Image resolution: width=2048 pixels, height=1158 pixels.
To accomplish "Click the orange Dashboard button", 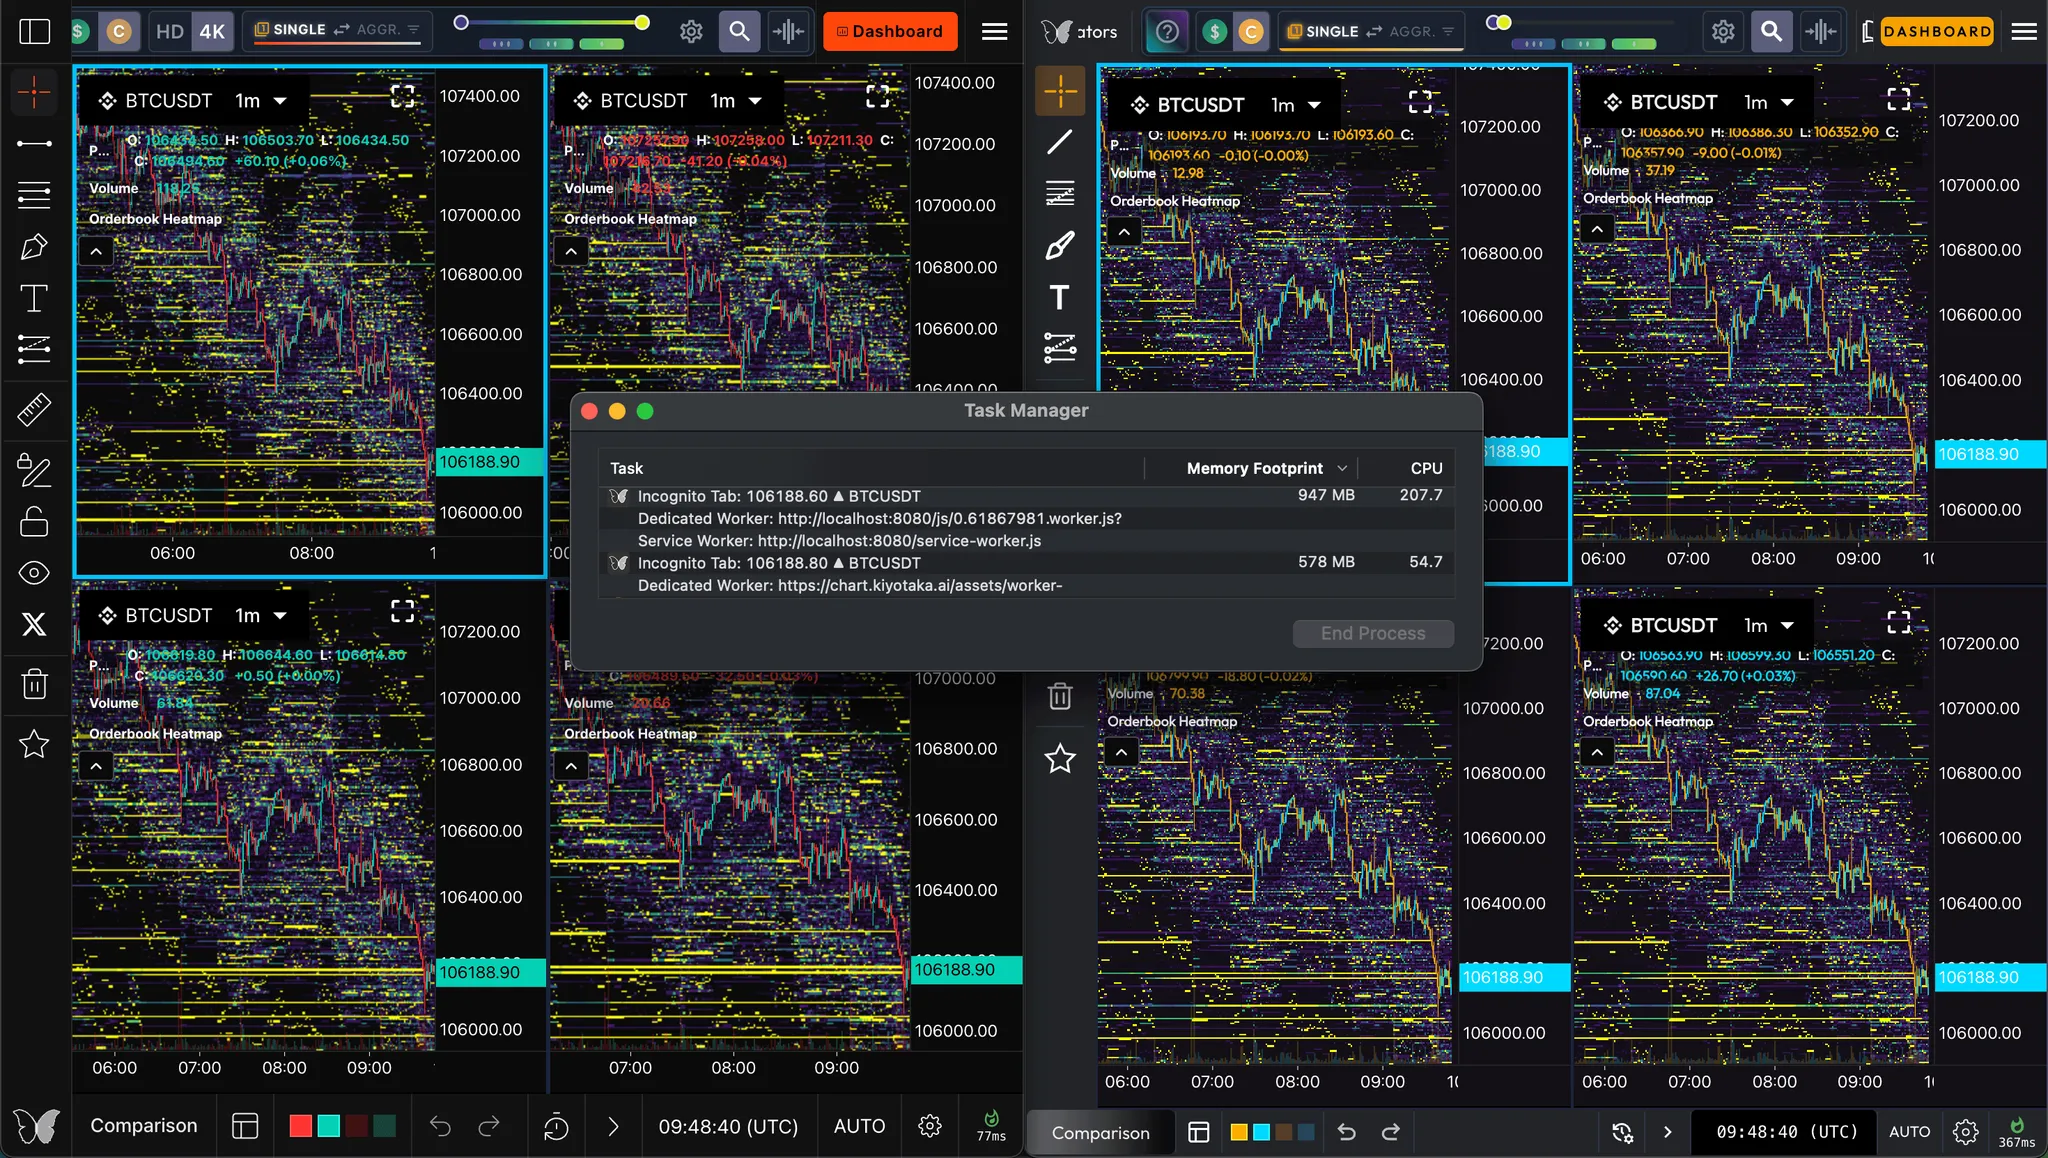I will click(890, 31).
